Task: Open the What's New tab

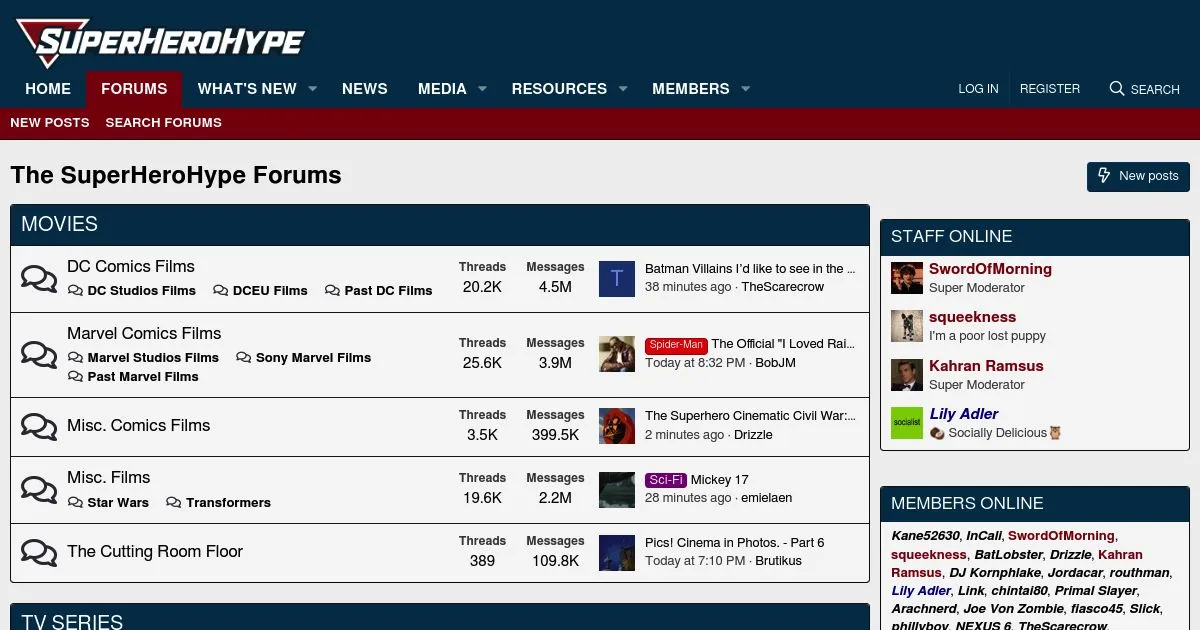Action: click(247, 89)
